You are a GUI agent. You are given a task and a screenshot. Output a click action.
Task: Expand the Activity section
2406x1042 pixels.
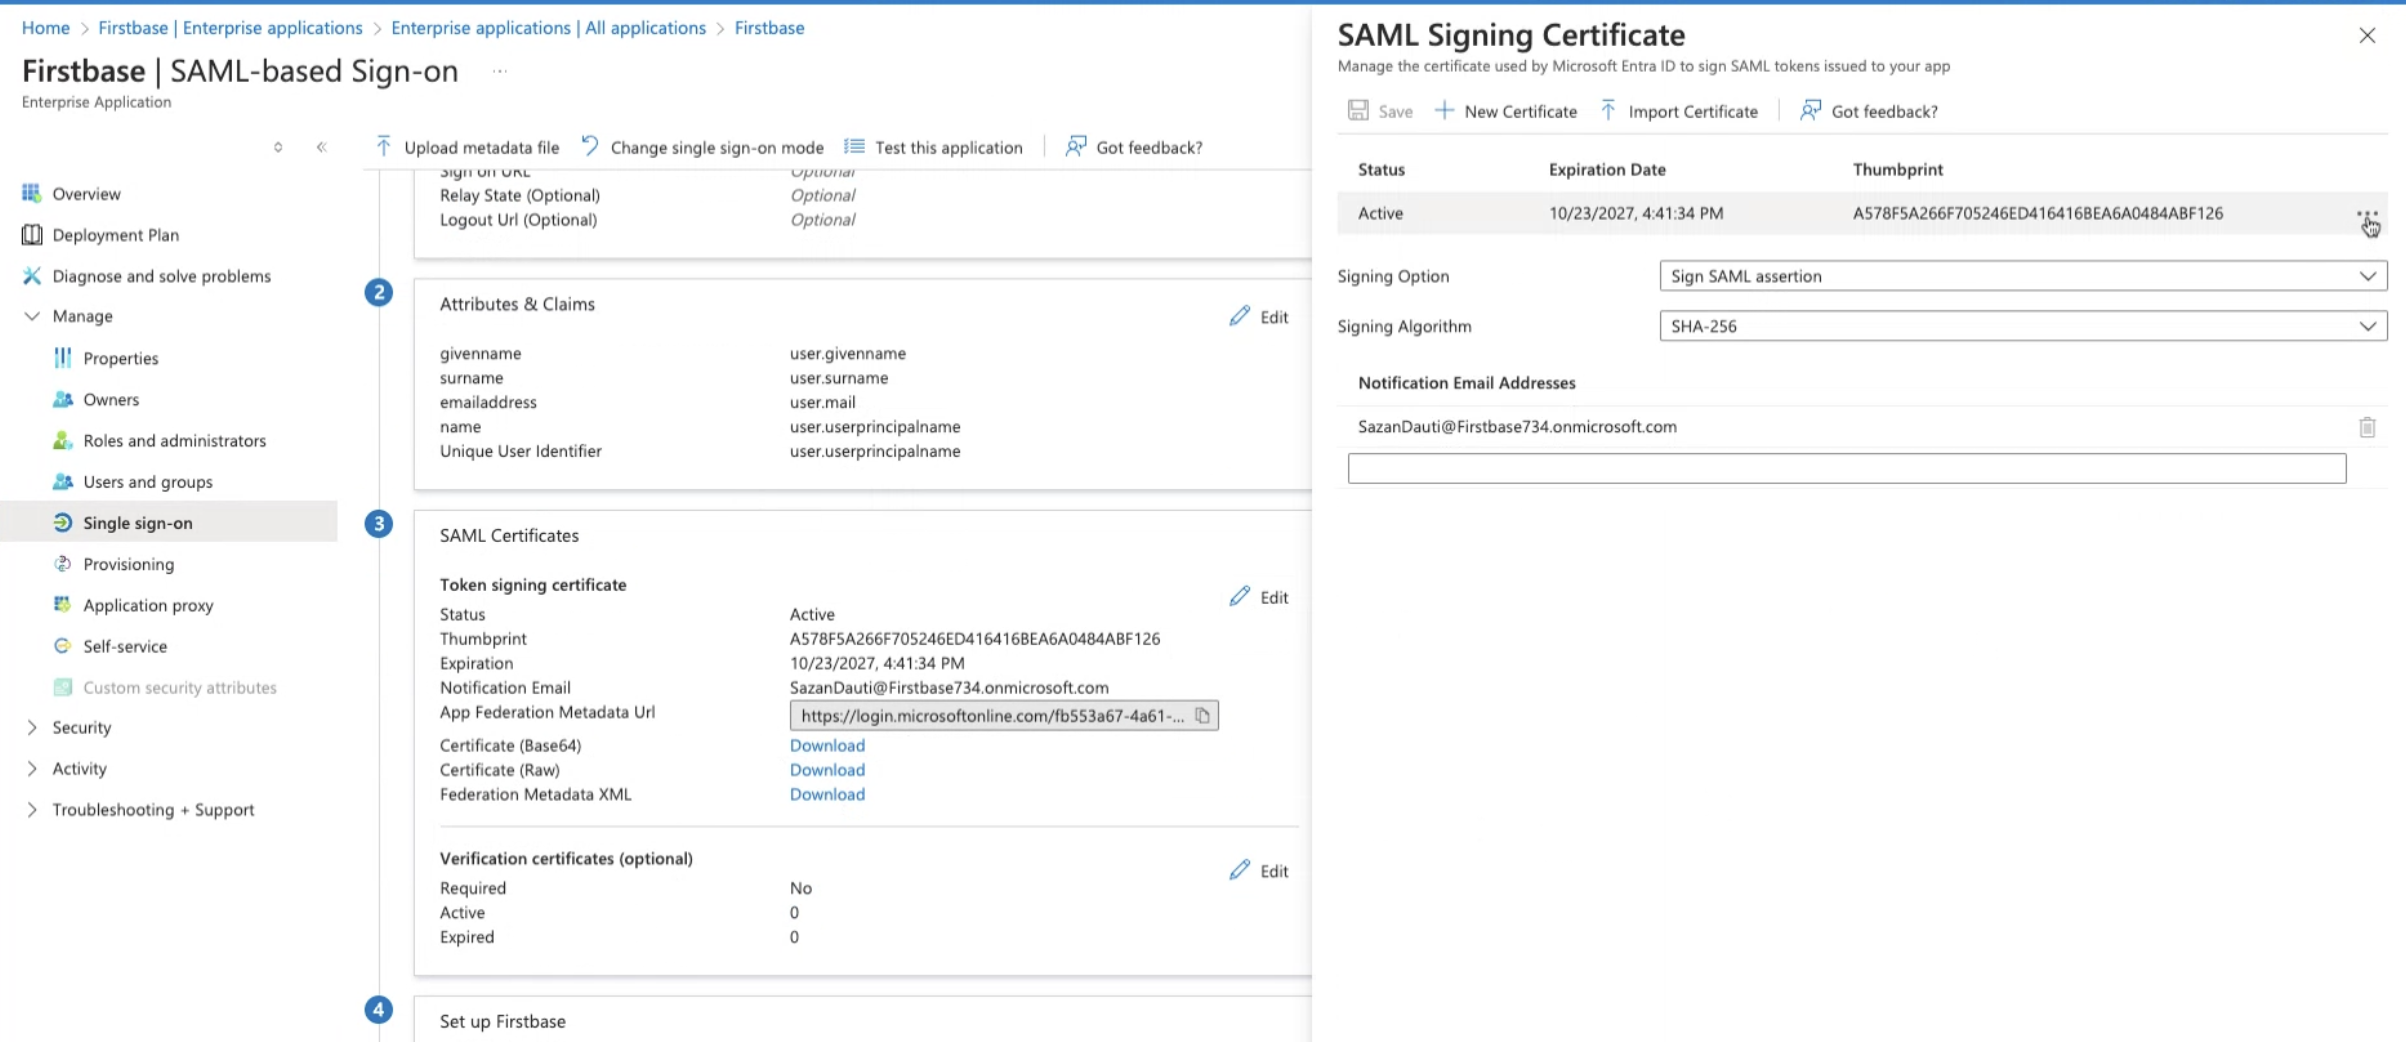point(32,768)
